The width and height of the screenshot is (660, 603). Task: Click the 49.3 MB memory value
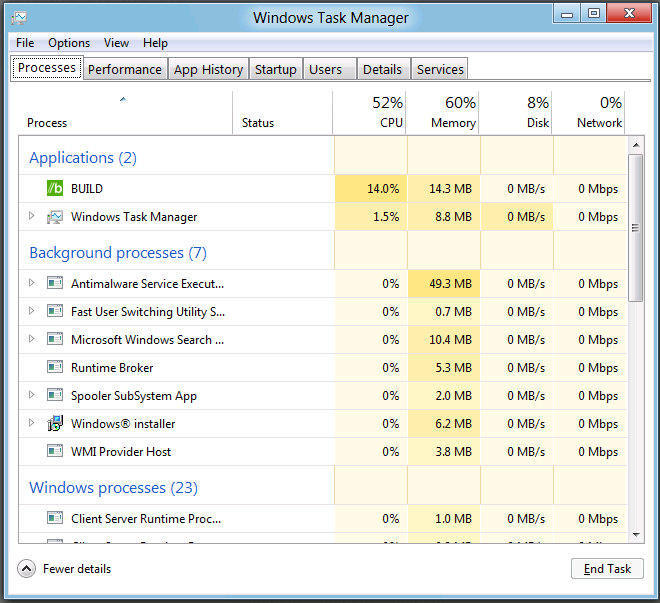click(x=450, y=284)
